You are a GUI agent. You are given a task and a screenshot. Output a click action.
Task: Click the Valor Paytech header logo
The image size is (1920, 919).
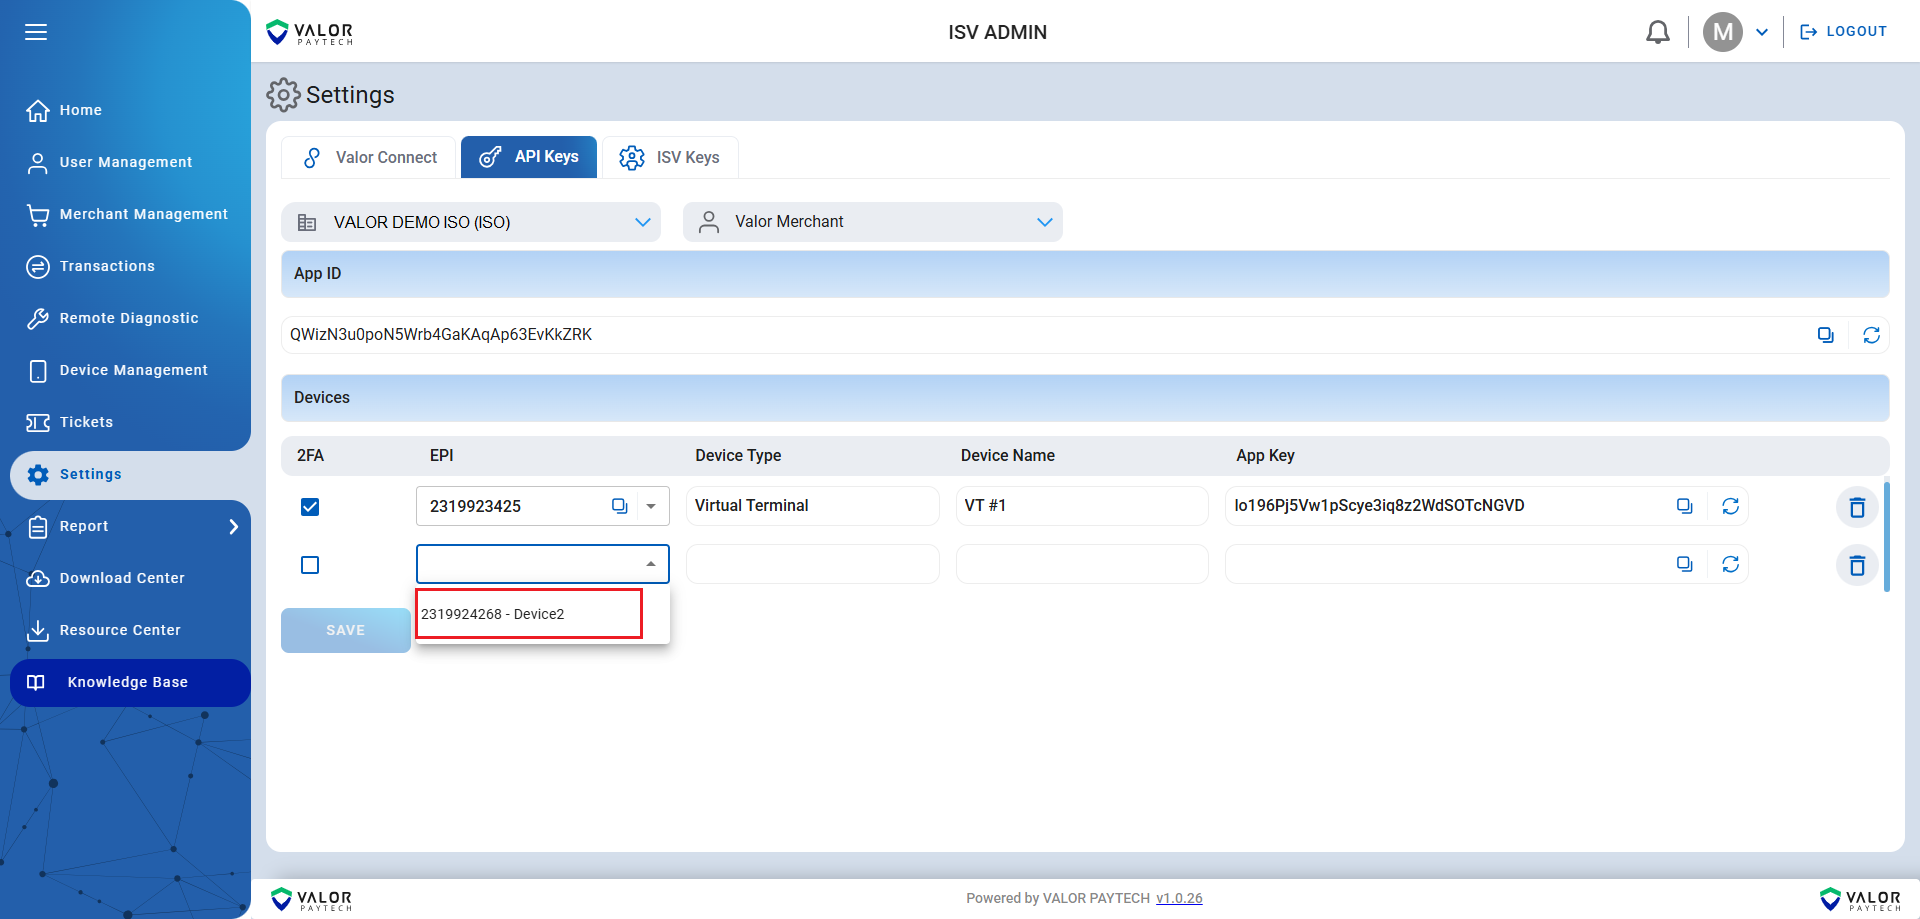click(310, 32)
